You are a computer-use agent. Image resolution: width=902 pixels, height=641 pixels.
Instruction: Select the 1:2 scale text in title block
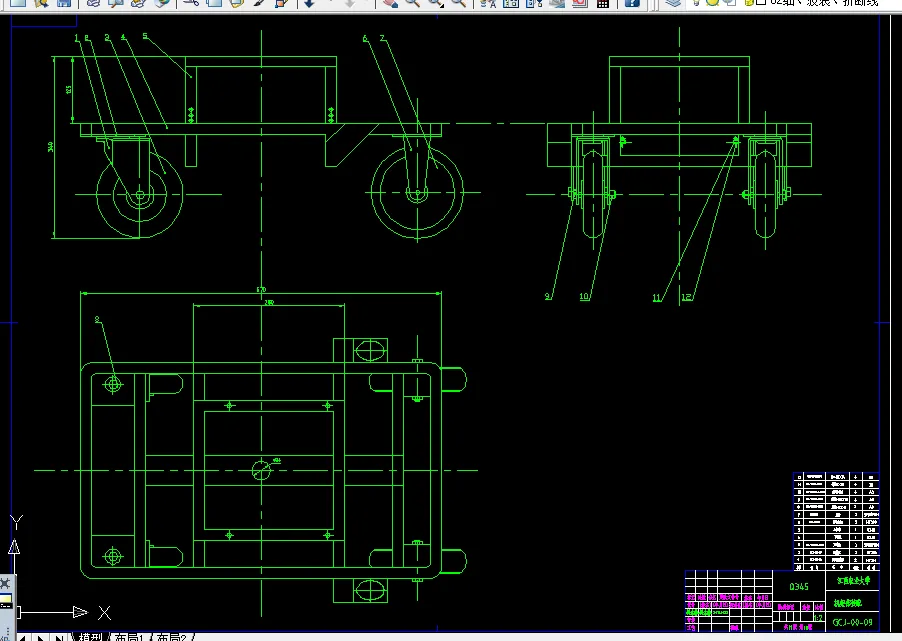tap(818, 617)
